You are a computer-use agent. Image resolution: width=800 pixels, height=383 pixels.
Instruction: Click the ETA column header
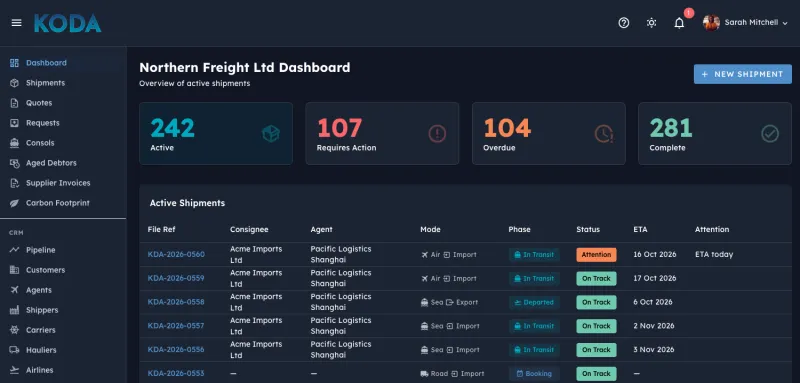click(640, 229)
